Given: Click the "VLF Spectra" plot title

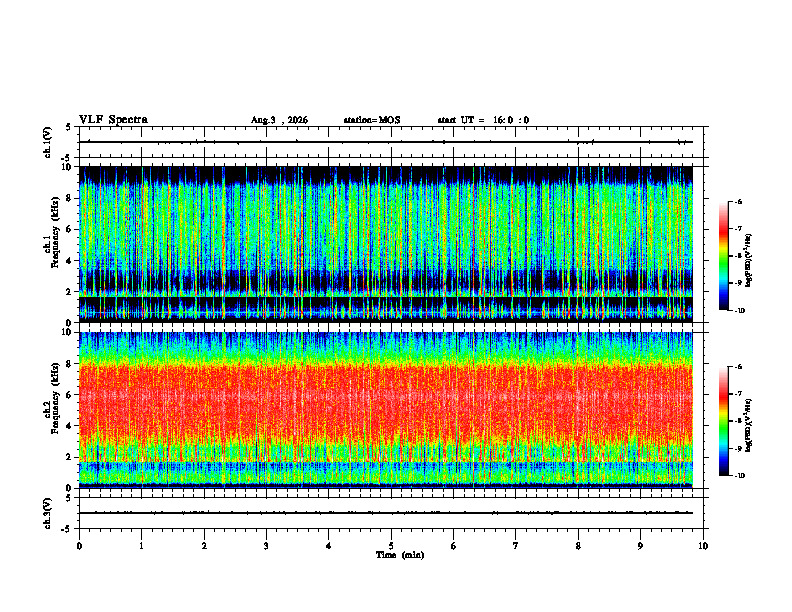Looking at the screenshot, I should click(113, 120).
